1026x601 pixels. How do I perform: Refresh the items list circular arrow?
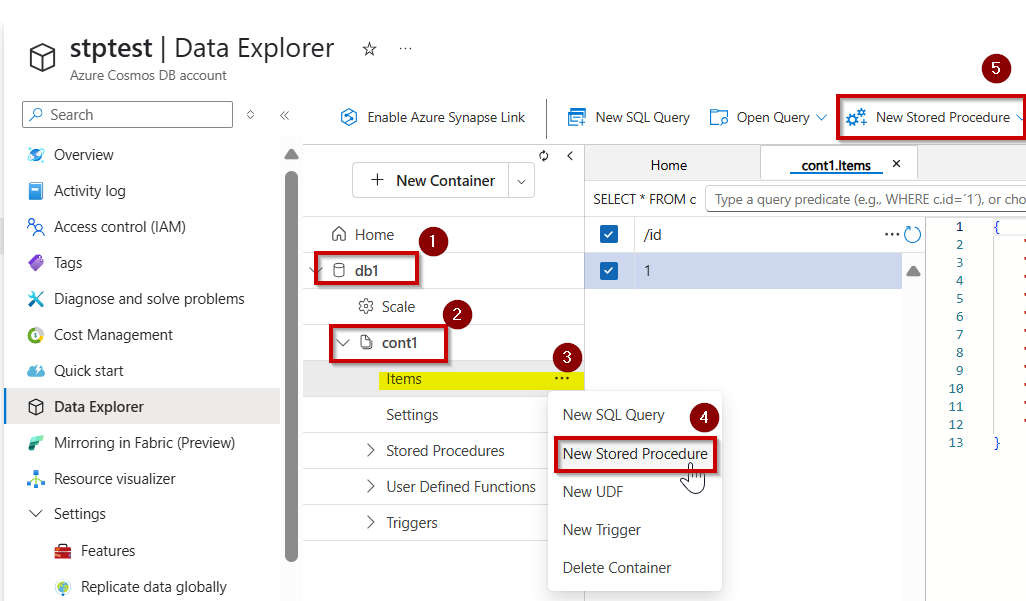click(x=912, y=234)
